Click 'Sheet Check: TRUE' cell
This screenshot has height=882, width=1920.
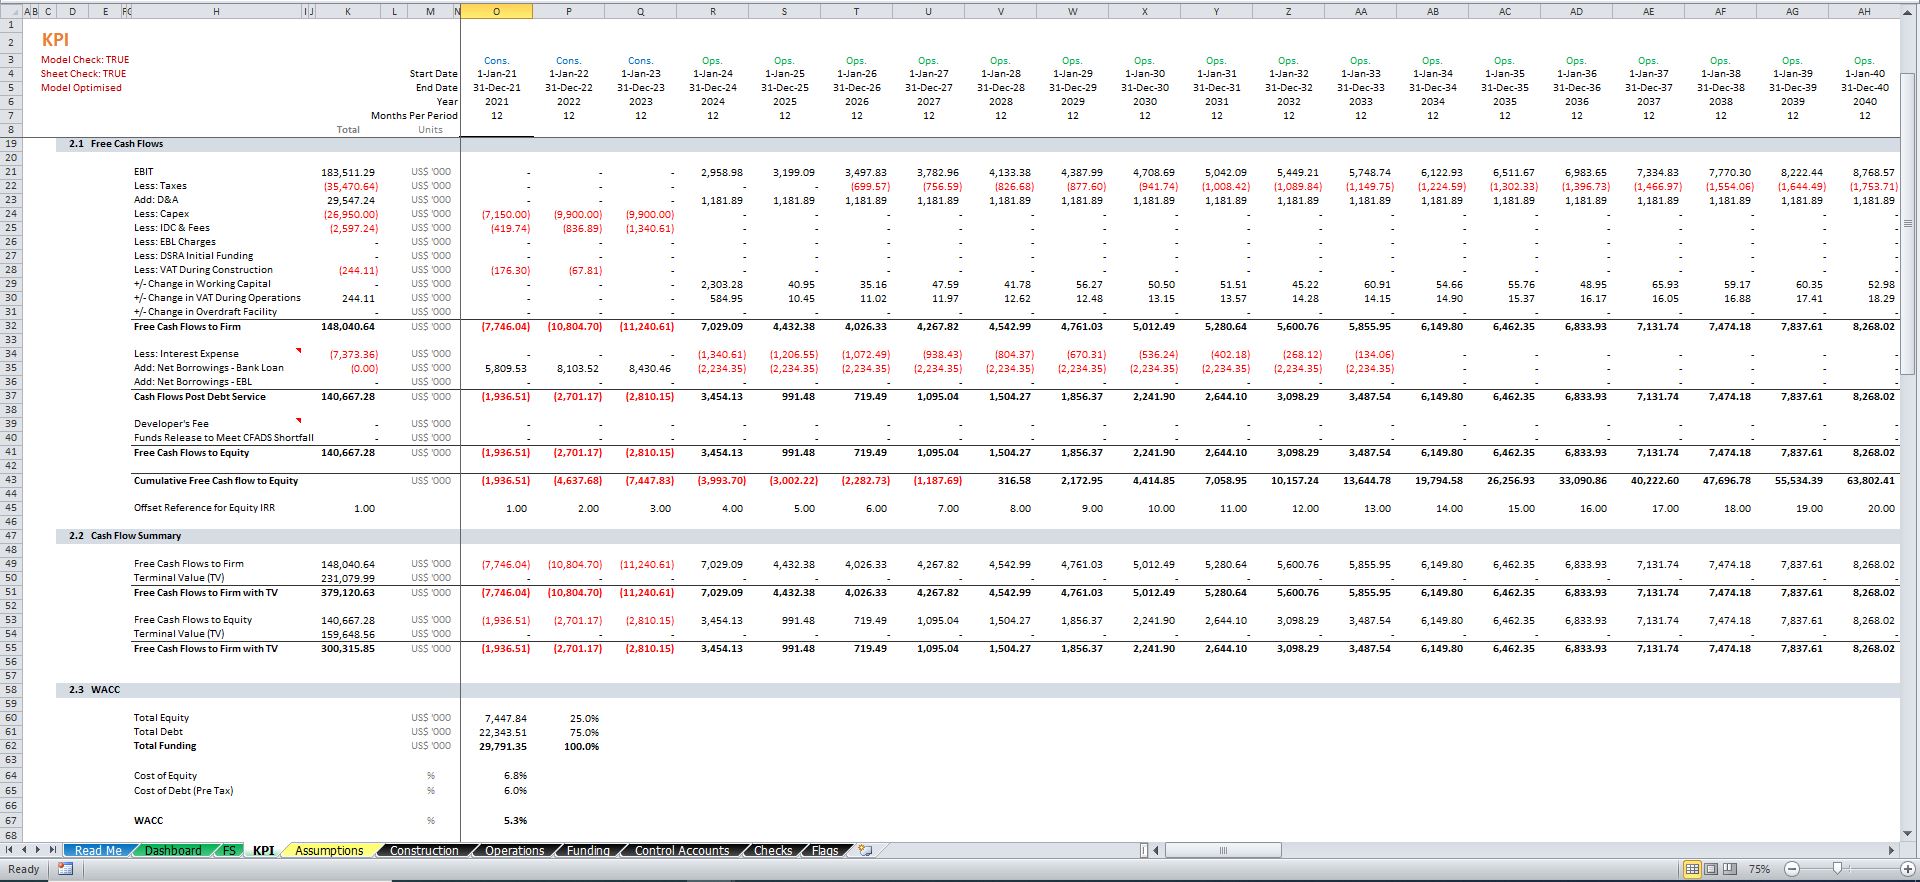(83, 74)
